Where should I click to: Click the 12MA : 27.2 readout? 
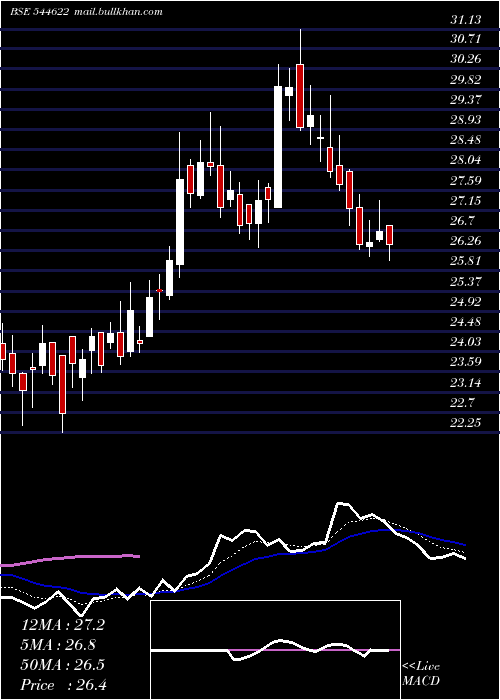[63, 625]
